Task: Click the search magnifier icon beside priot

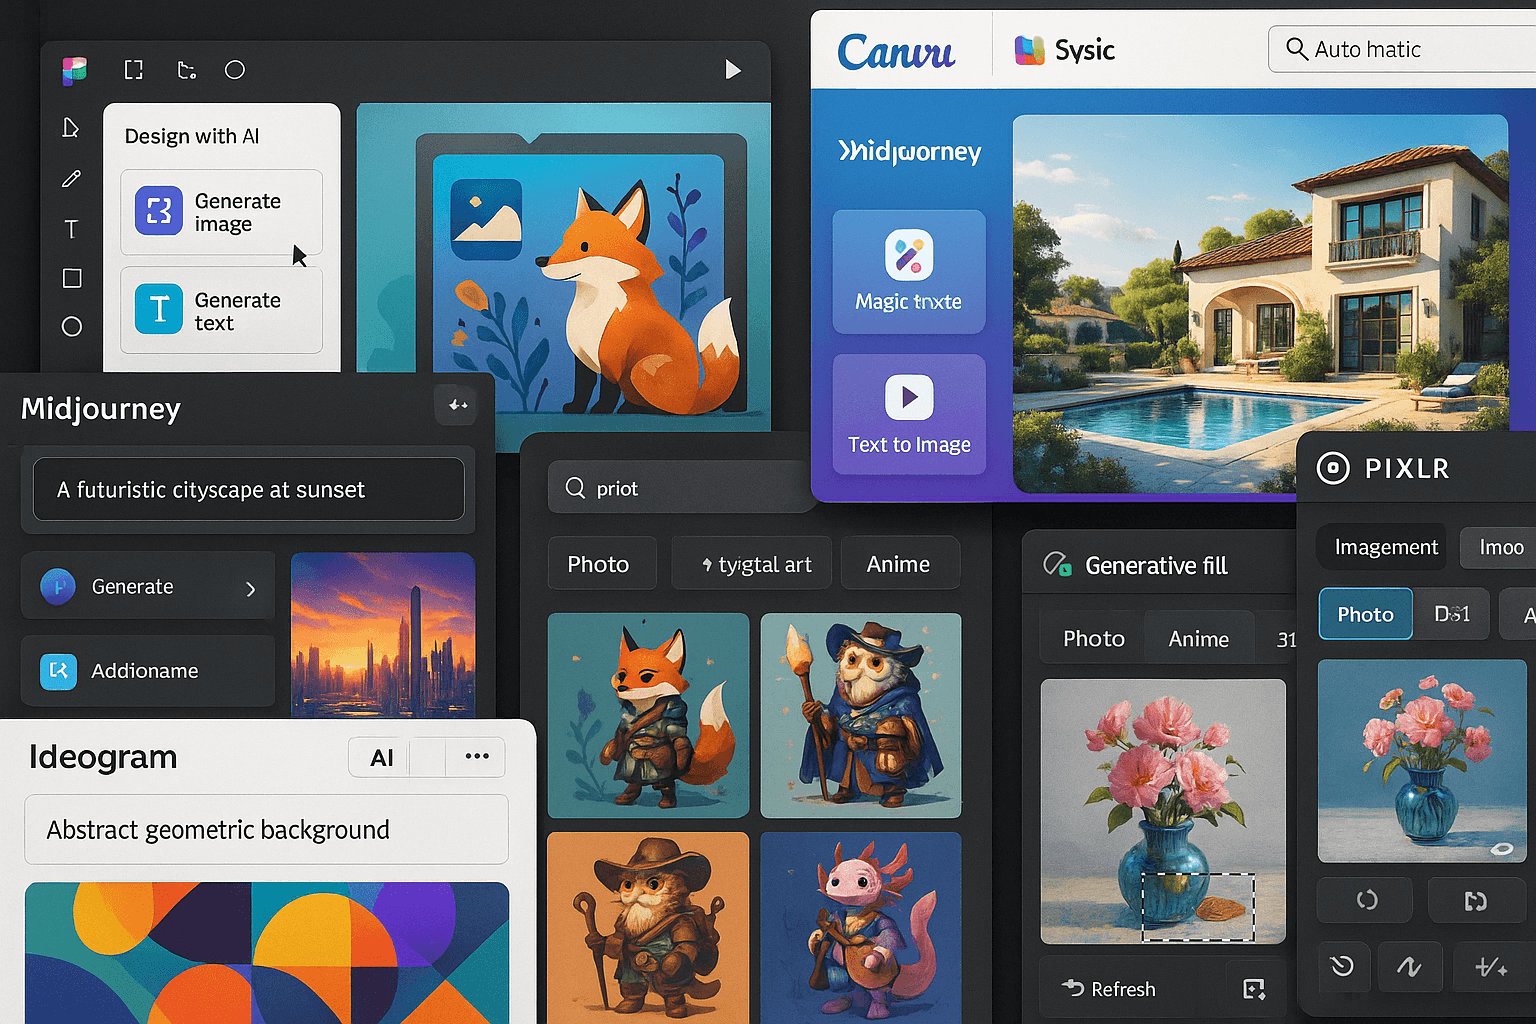Action: 575,488
